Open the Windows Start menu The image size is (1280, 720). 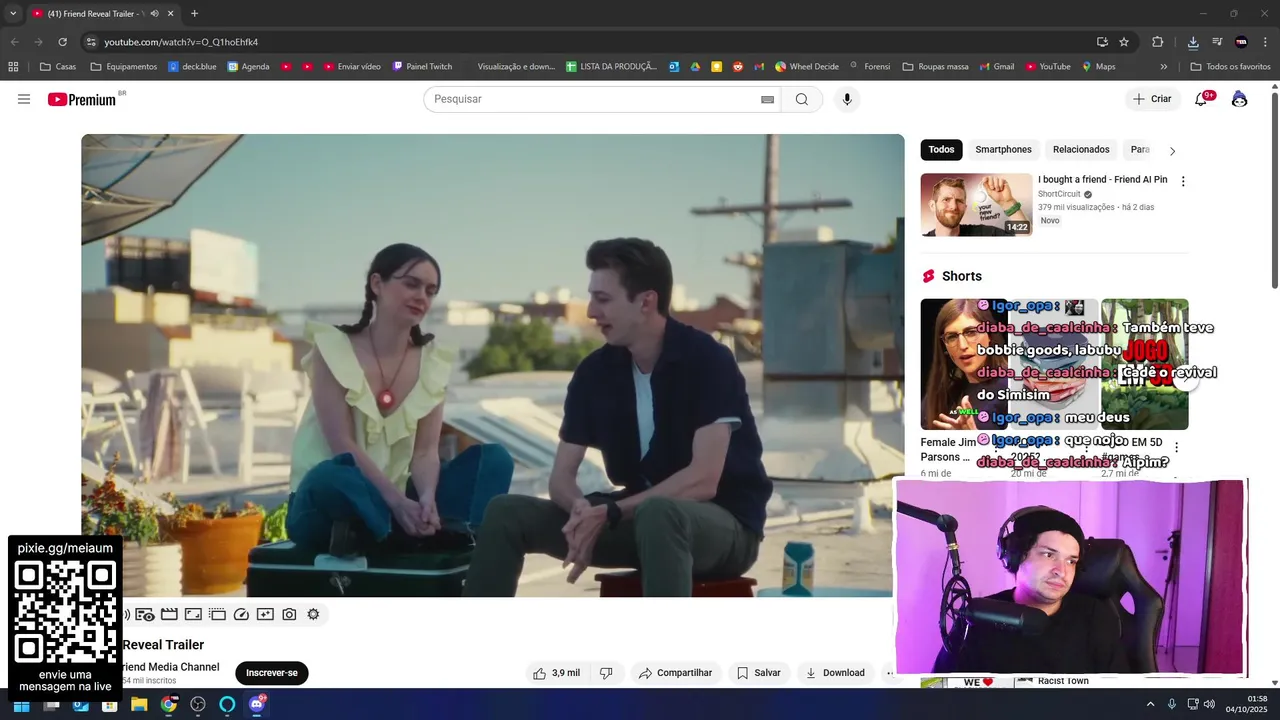(x=20, y=705)
